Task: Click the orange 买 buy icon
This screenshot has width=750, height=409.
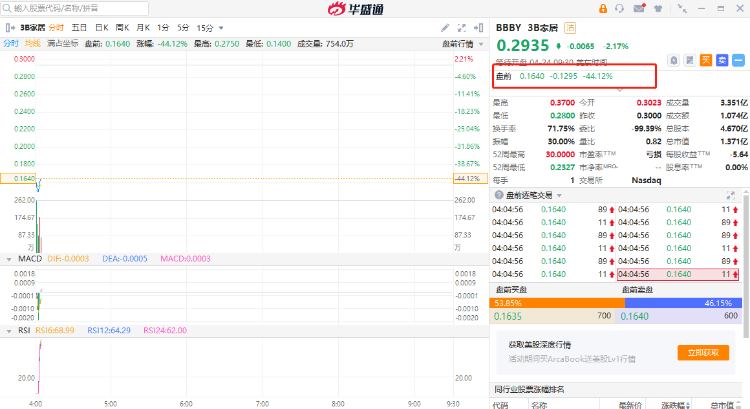Action: tap(705, 60)
